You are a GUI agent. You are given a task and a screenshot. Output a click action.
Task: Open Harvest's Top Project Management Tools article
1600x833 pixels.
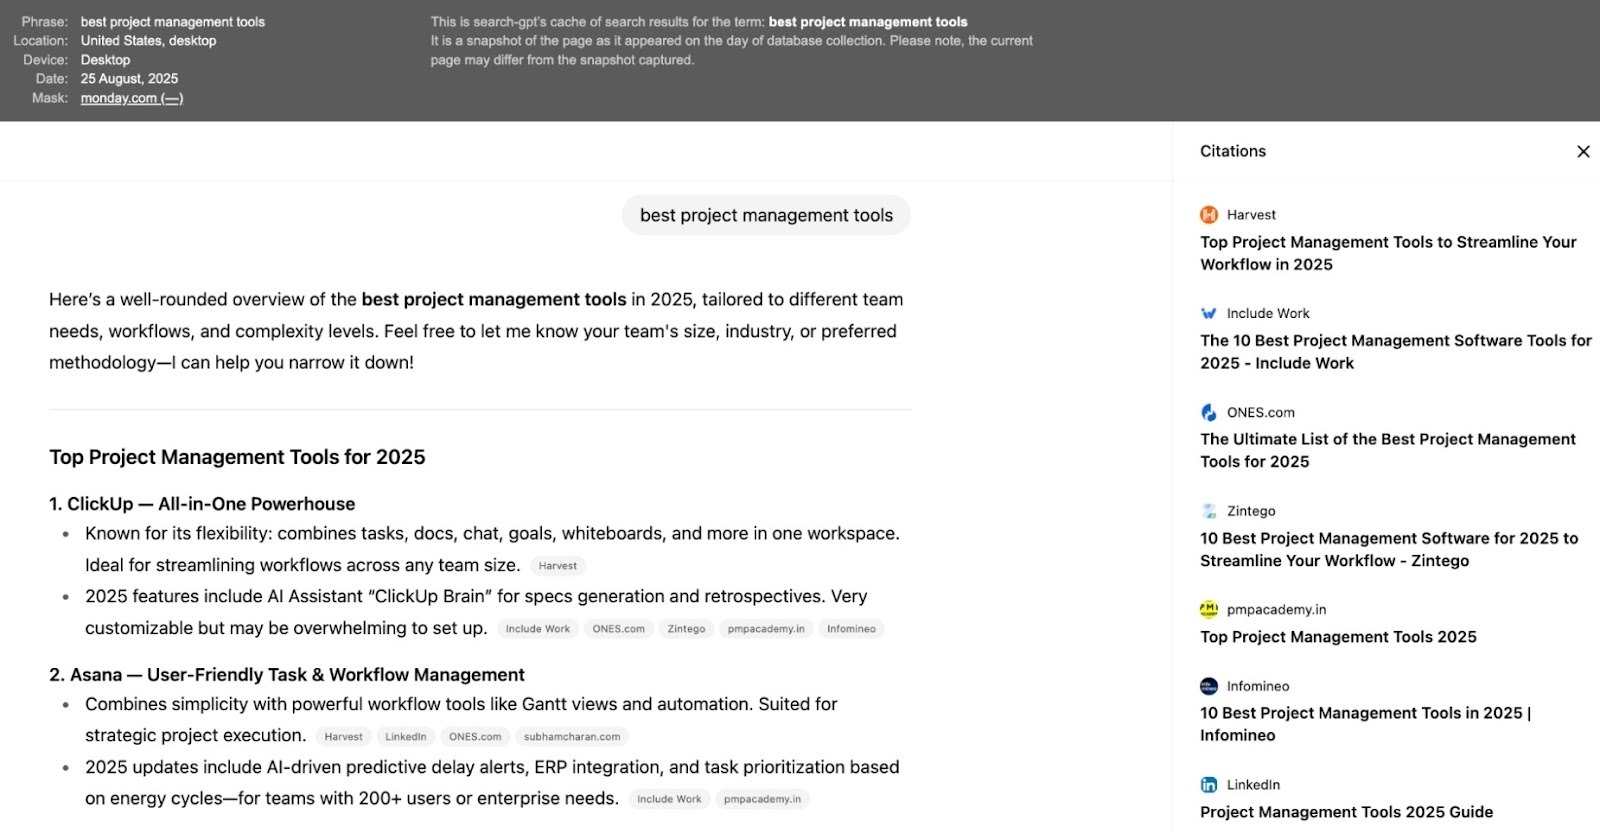(x=1388, y=253)
